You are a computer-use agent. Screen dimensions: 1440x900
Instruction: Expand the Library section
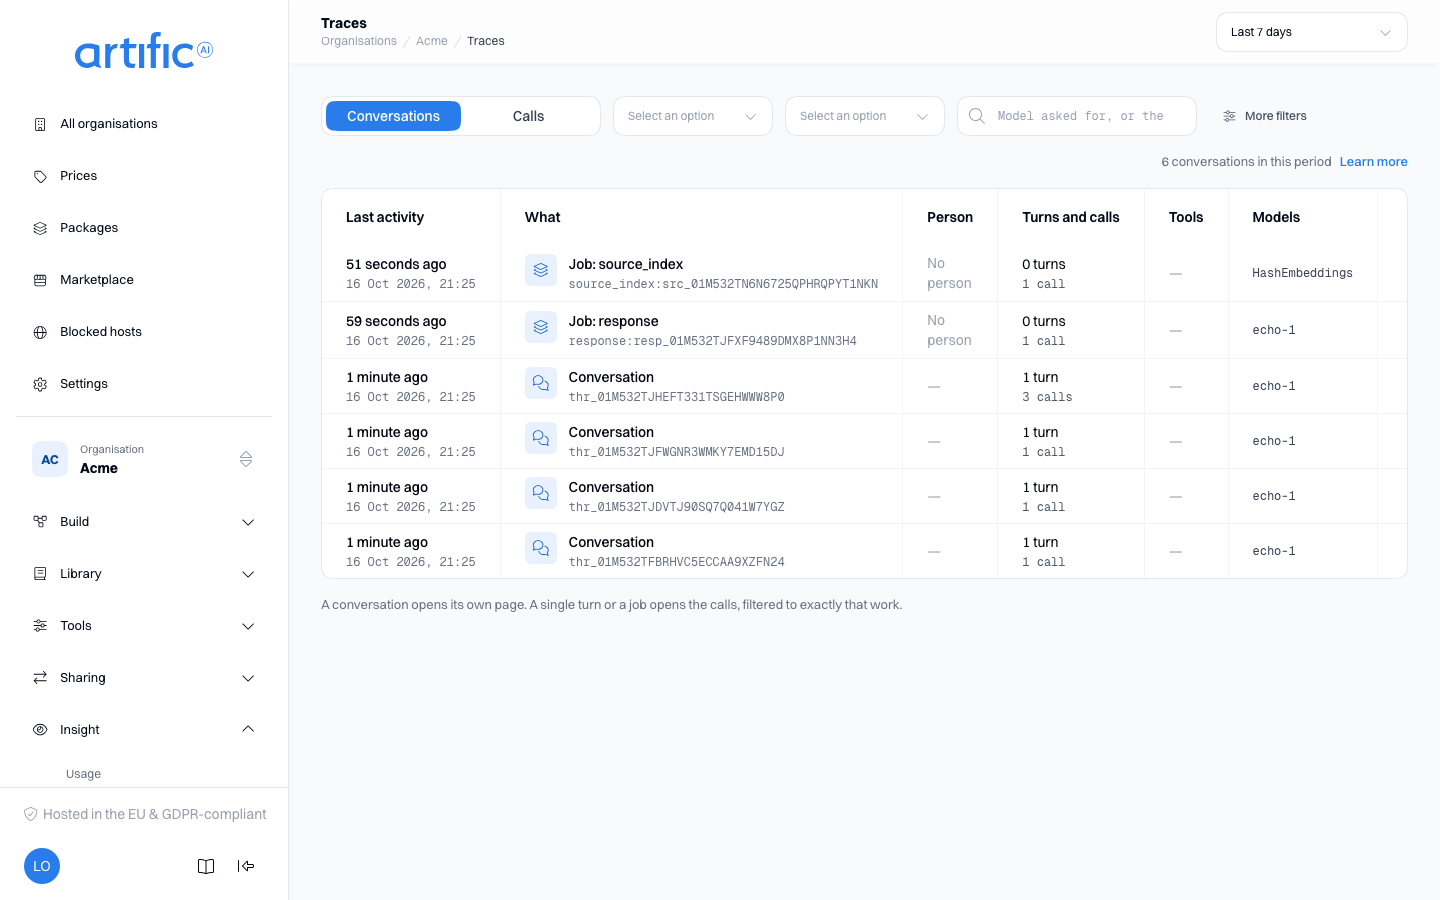point(144,574)
